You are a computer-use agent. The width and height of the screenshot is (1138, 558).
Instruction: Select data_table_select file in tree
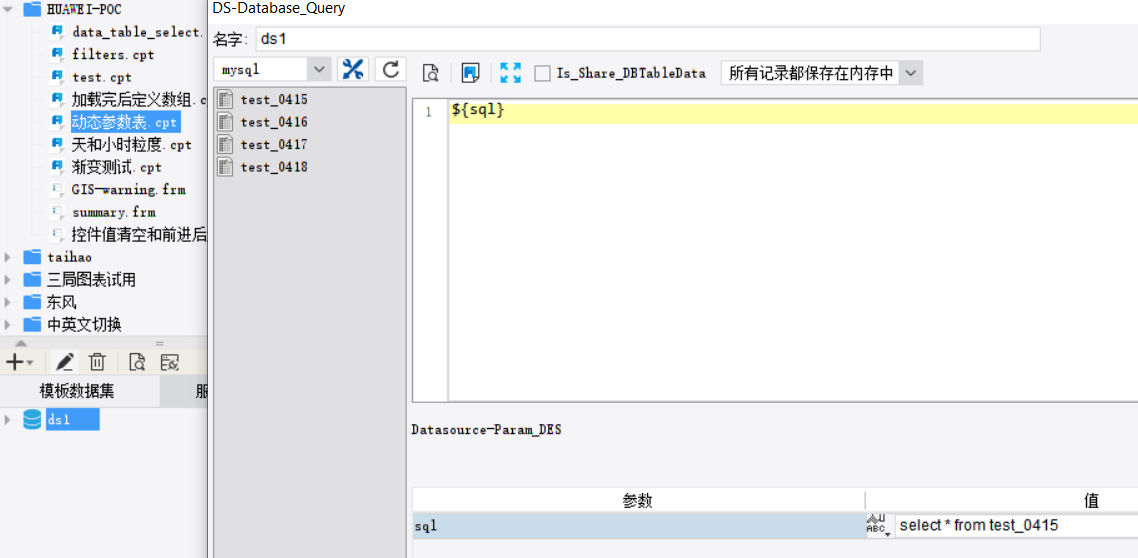point(138,32)
